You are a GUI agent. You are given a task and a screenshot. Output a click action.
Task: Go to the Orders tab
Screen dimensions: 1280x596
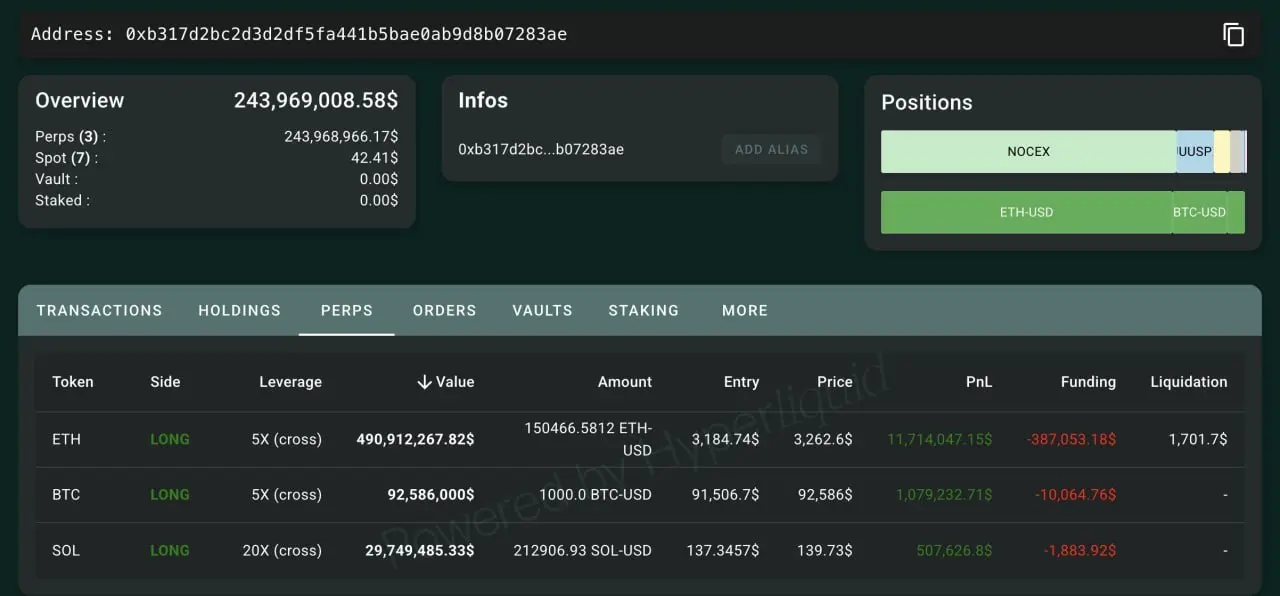click(x=444, y=310)
